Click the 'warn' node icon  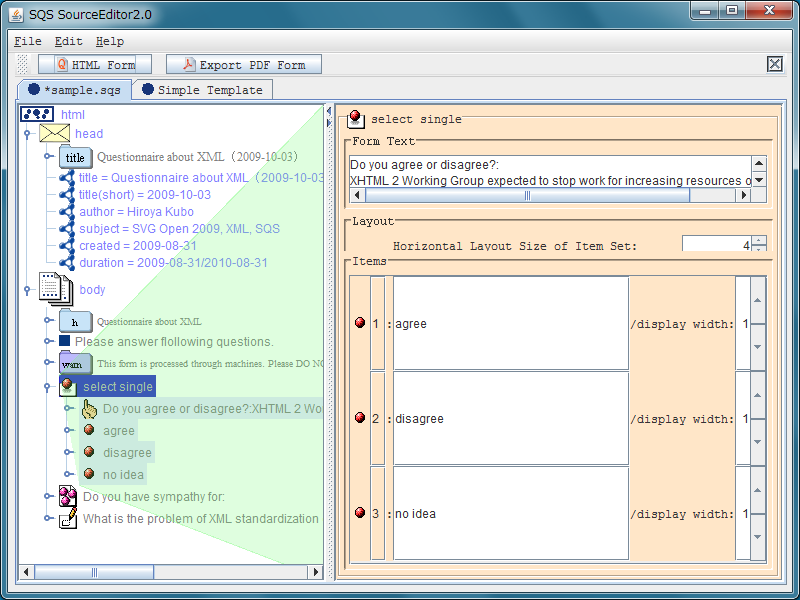[75, 364]
